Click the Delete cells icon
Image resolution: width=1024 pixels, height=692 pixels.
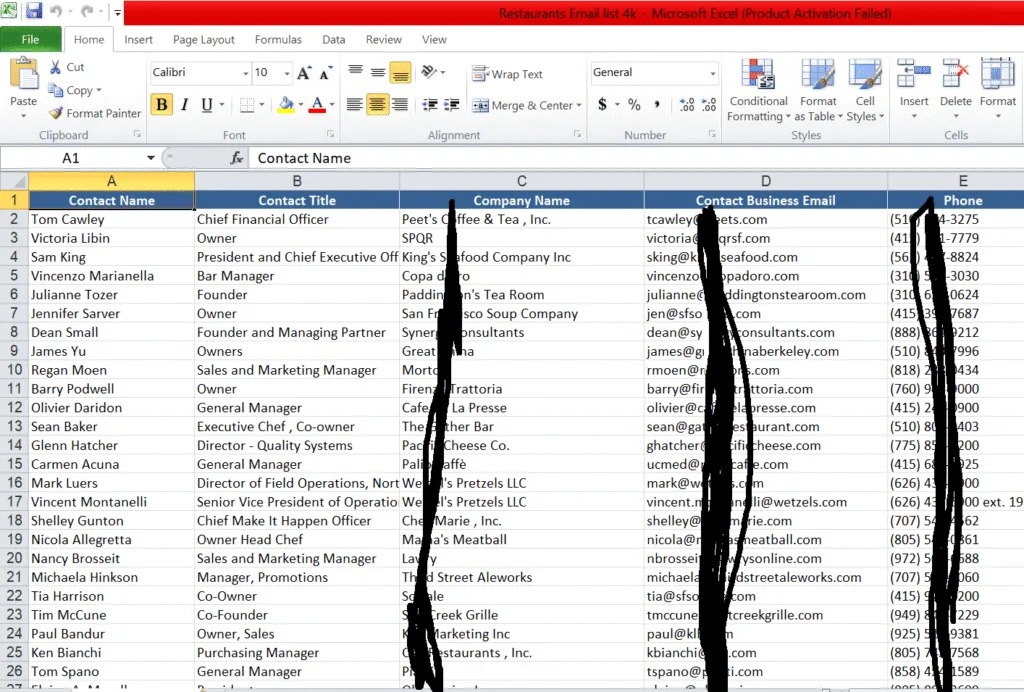(955, 74)
